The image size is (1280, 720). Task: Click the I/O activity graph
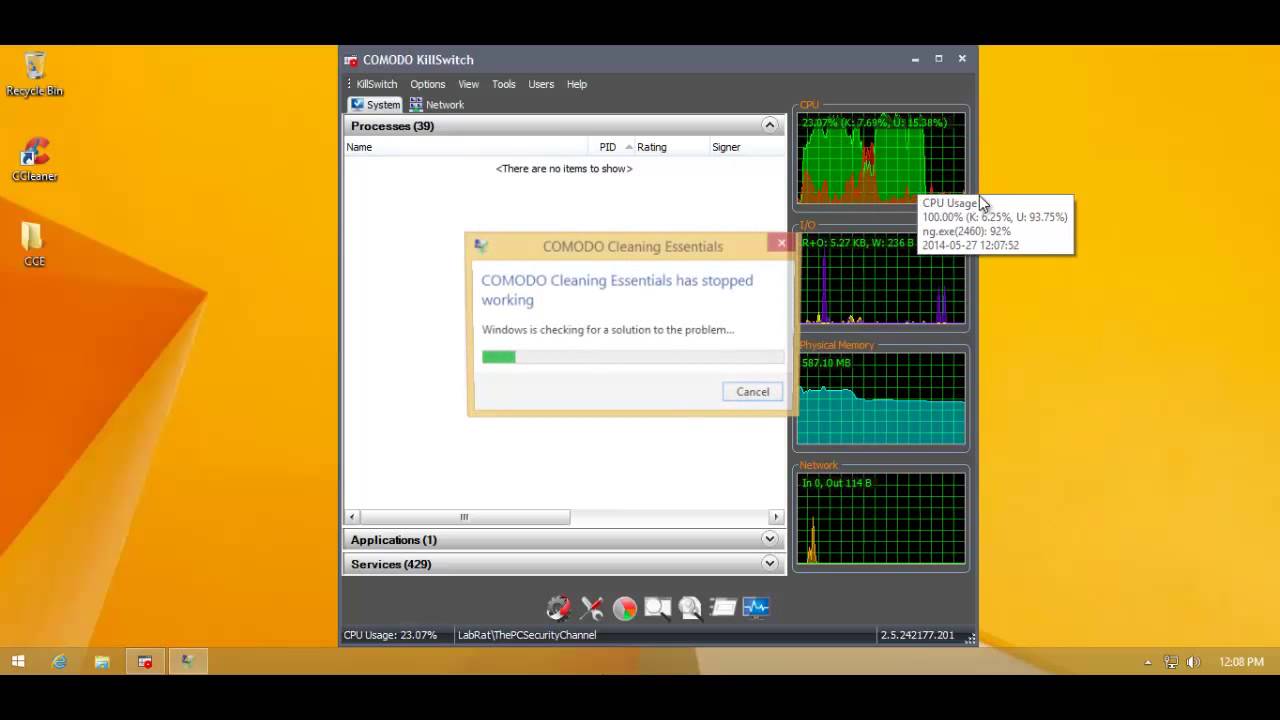coord(881,279)
